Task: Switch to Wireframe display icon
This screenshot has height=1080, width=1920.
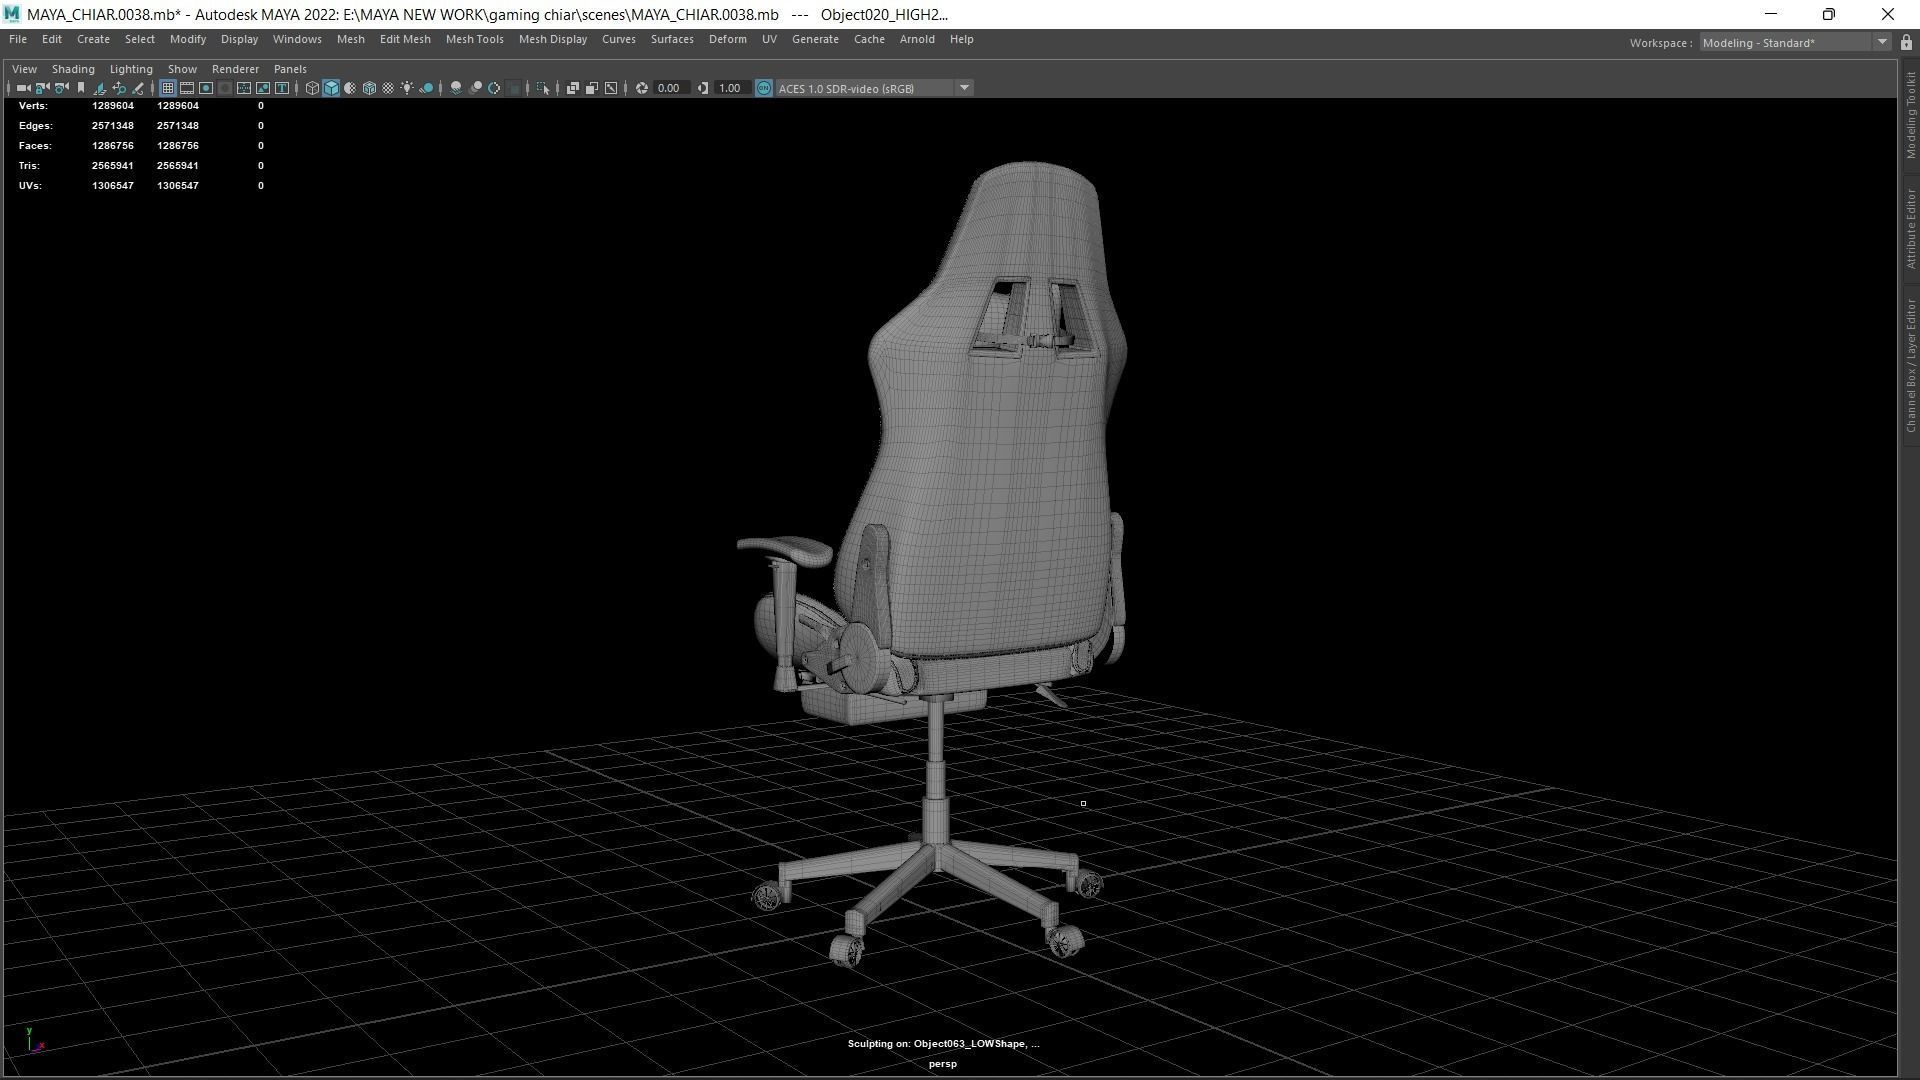Action: click(312, 88)
